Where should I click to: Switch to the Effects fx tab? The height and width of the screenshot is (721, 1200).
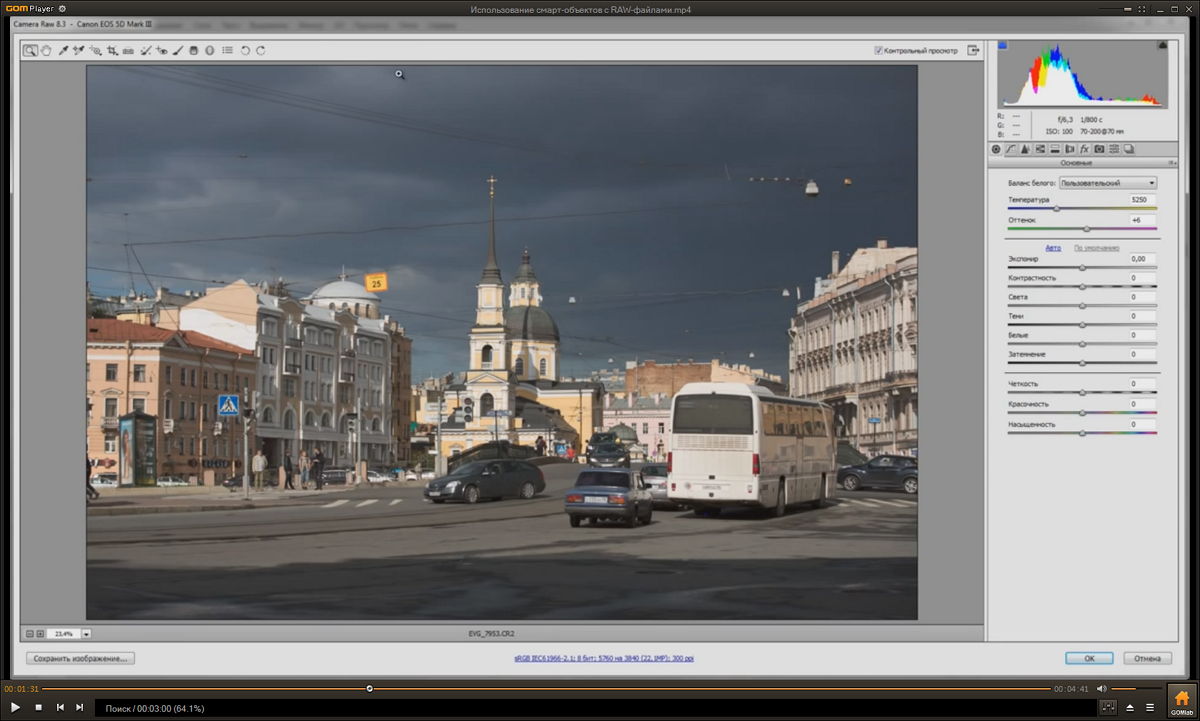tap(1084, 149)
